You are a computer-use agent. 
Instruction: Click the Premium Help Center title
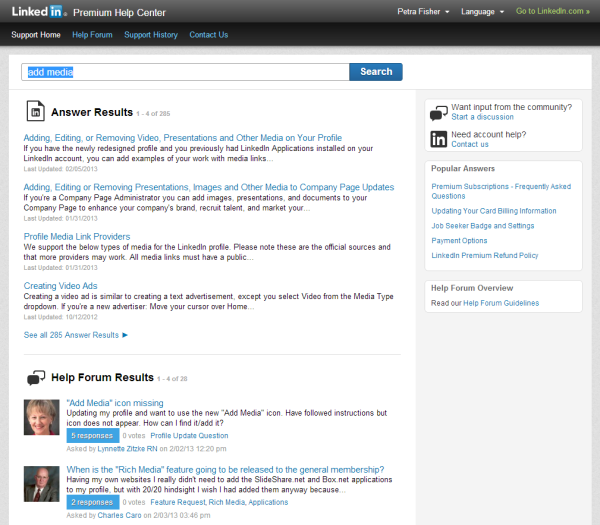(119, 13)
